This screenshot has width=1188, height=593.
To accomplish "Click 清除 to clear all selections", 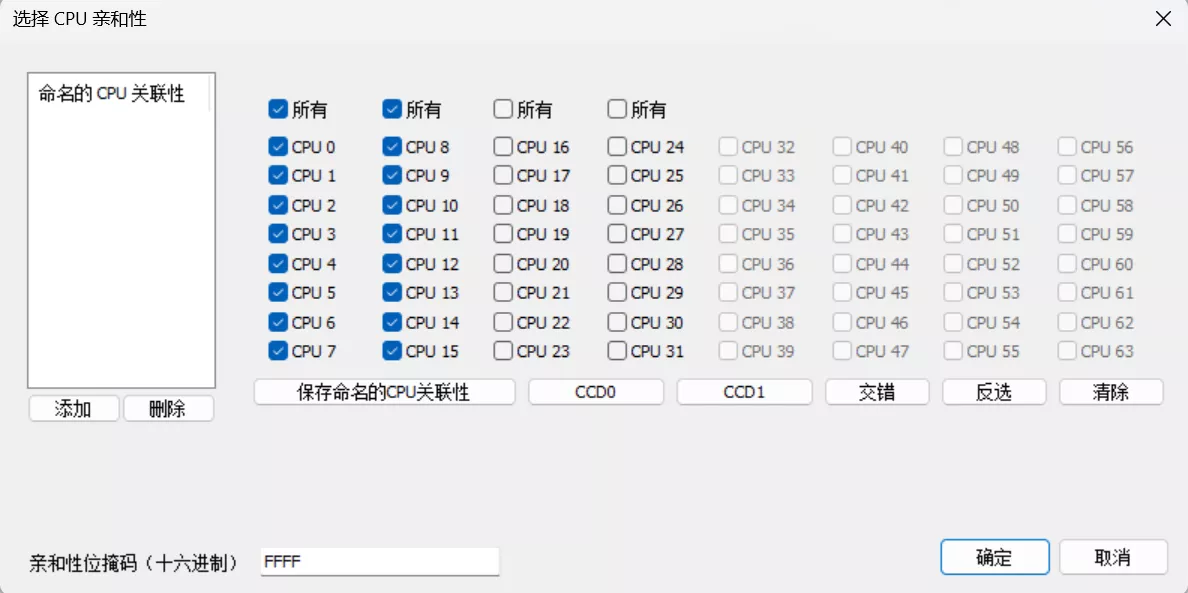I will [1111, 392].
